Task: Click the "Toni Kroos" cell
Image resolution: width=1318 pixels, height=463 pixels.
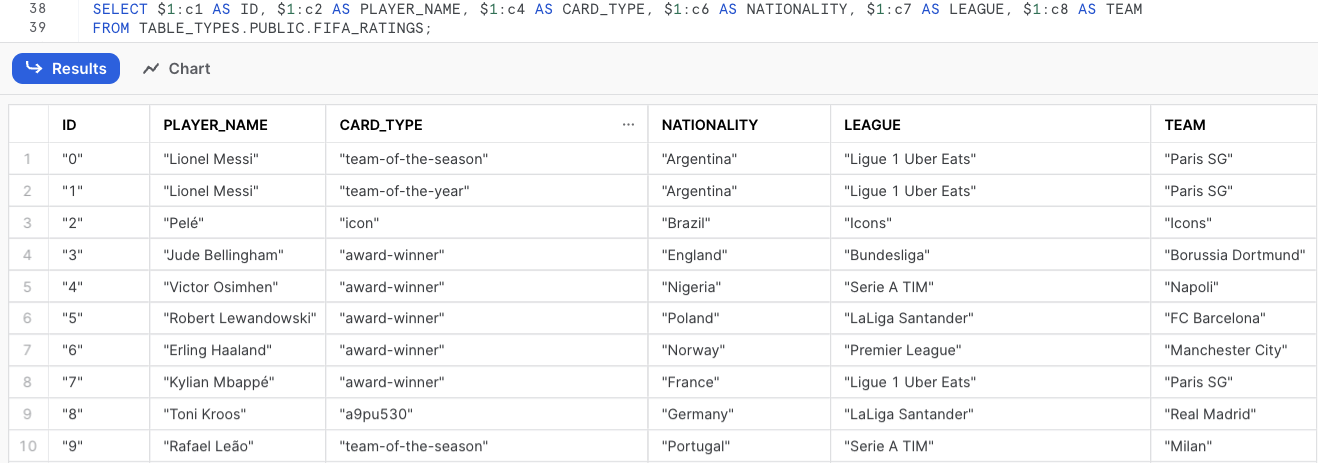Action: [238, 414]
